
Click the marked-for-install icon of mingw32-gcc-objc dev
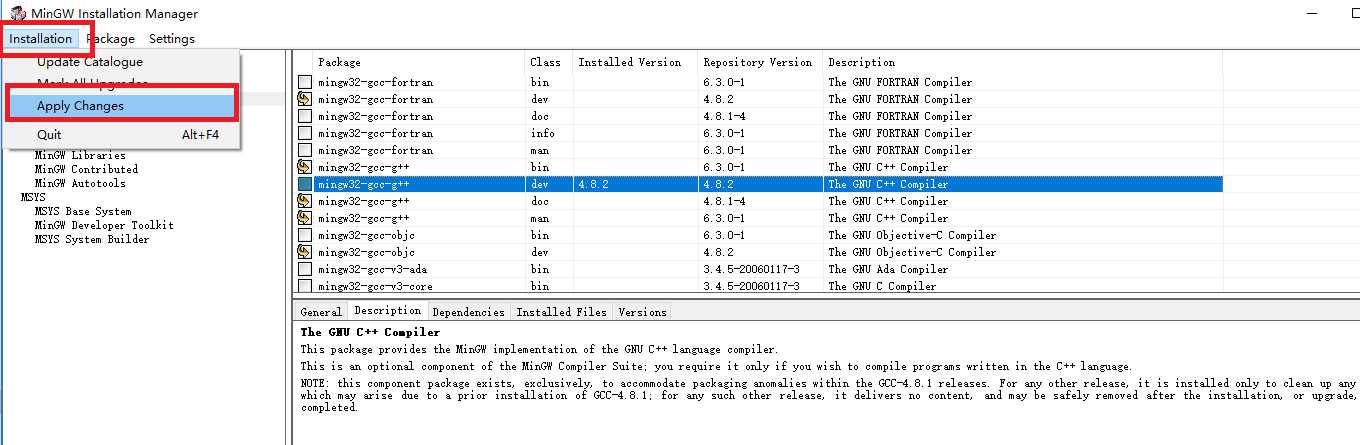(305, 252)
